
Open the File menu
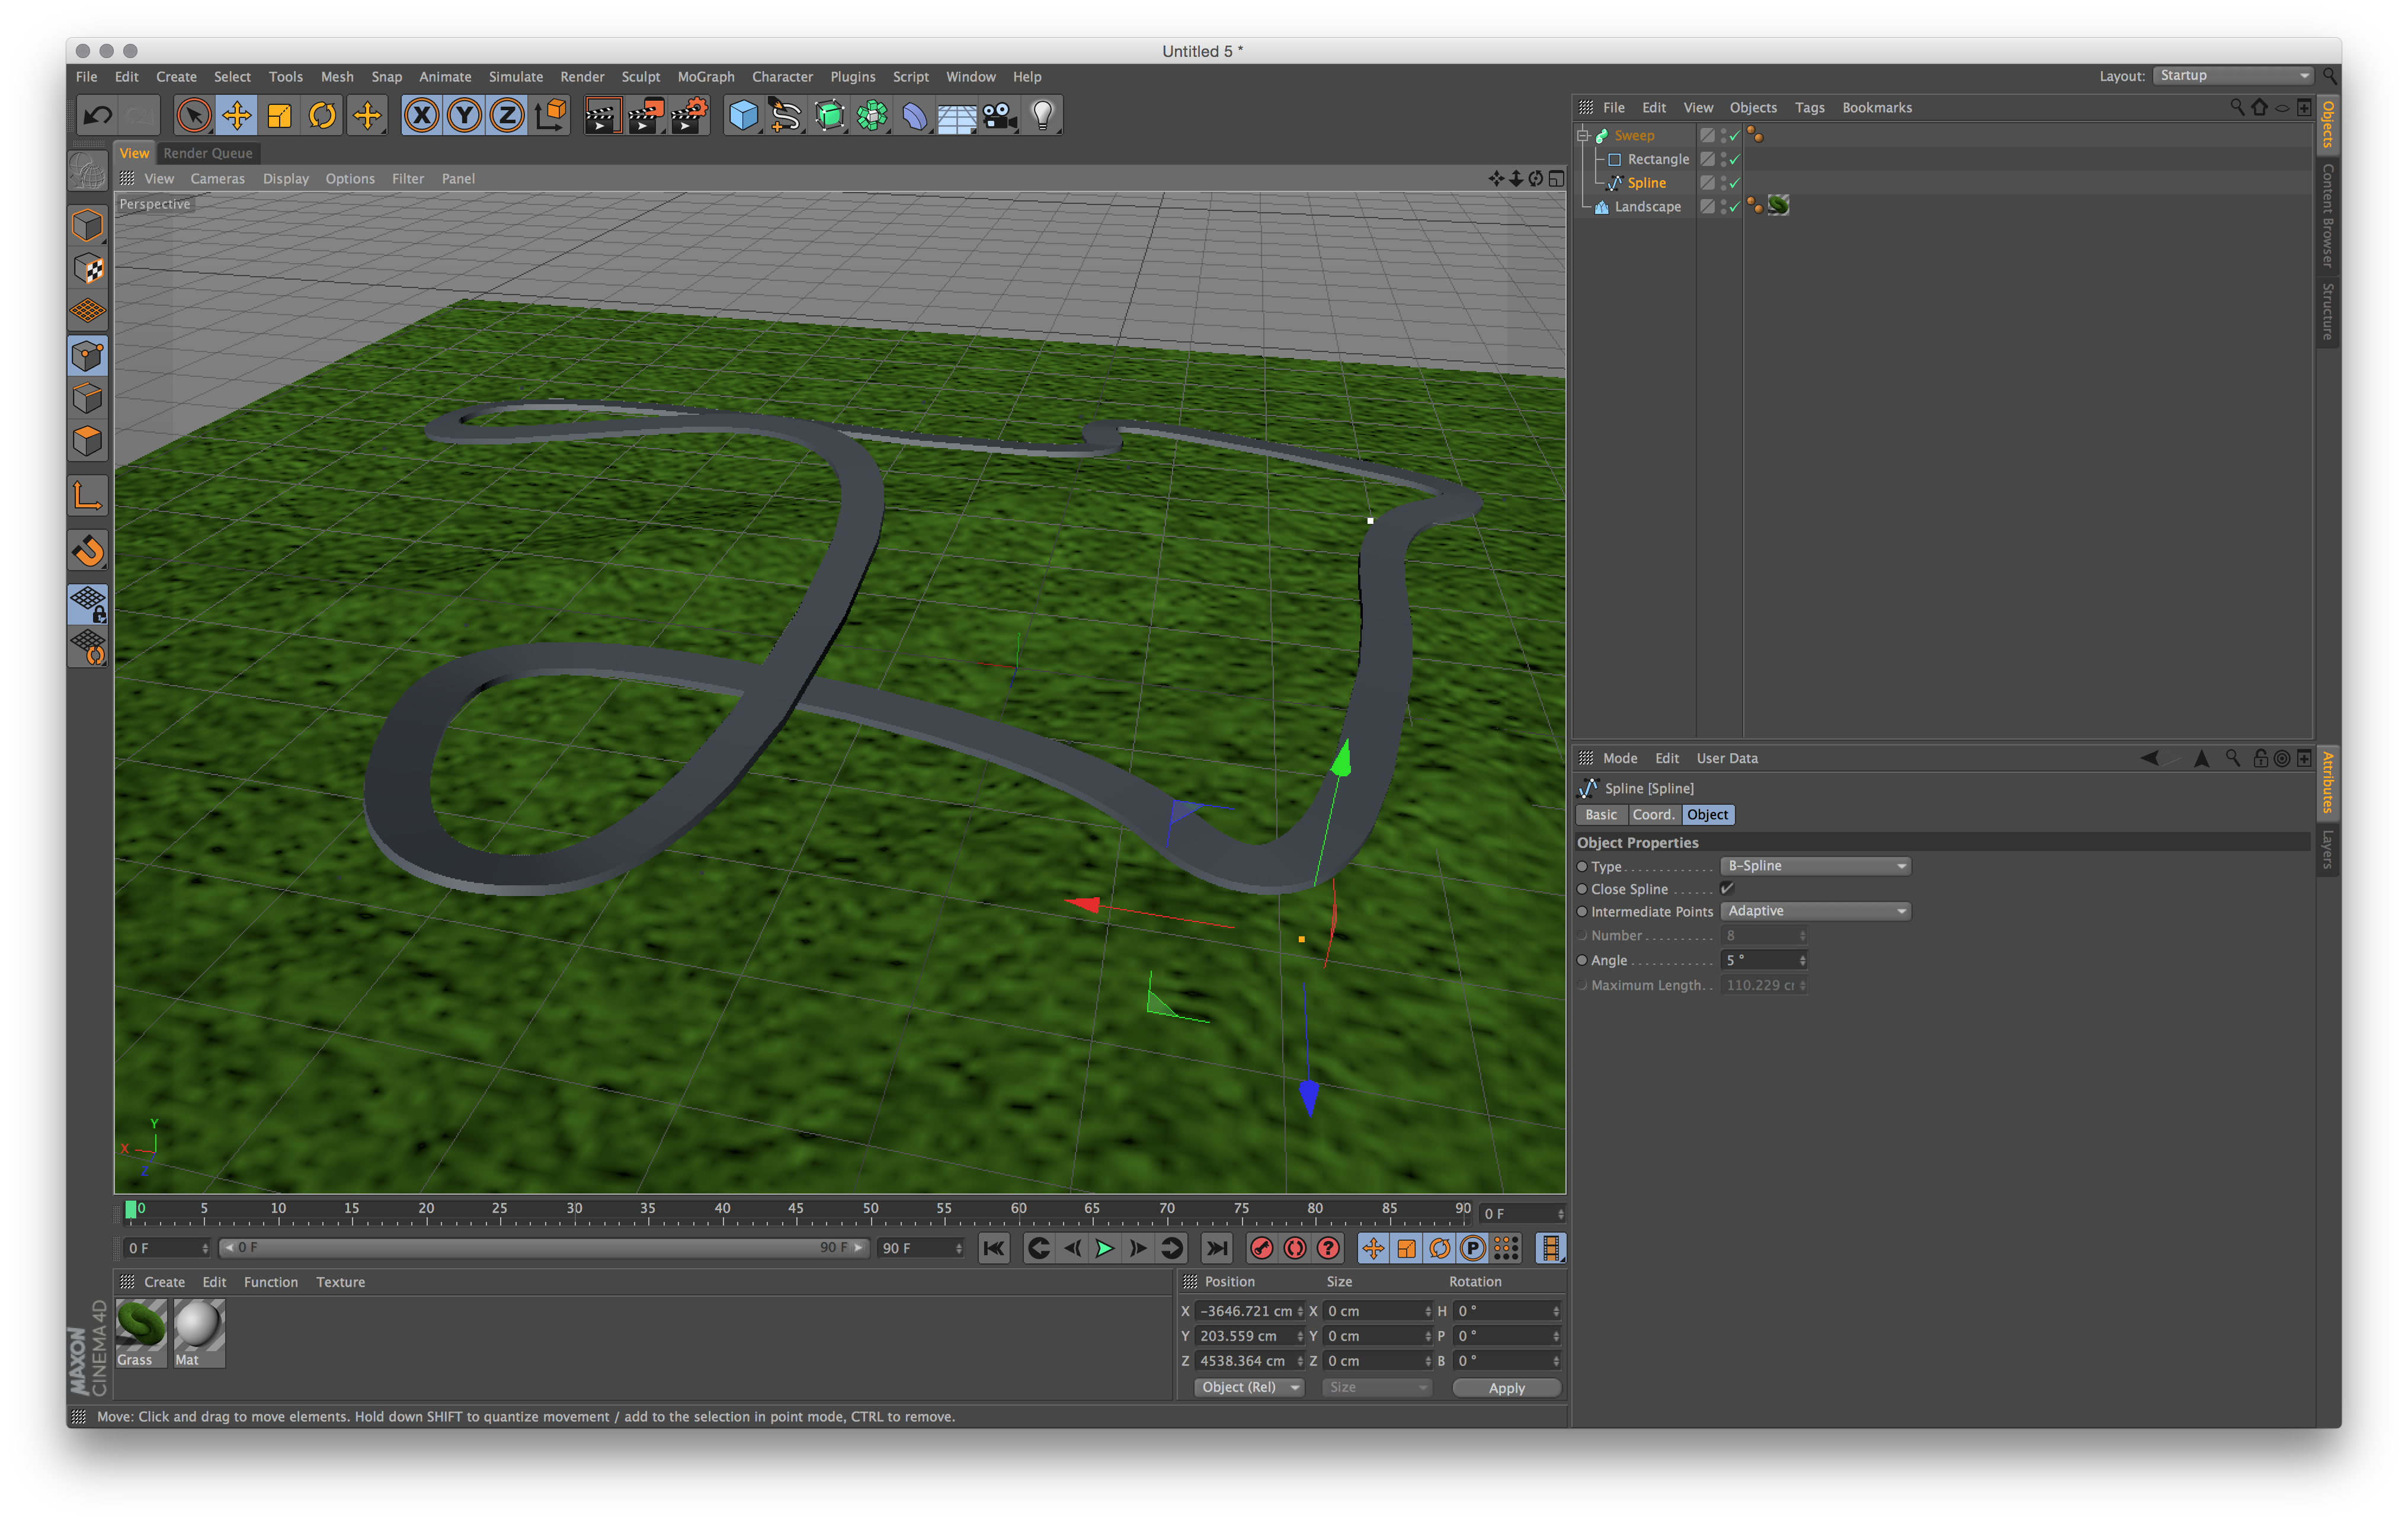pos(87,77)
